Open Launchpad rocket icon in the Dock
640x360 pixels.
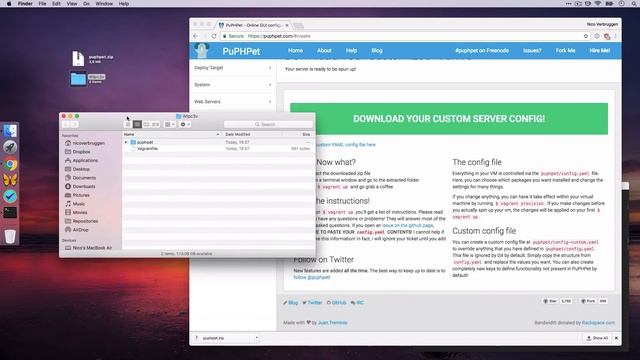[10, 147]
